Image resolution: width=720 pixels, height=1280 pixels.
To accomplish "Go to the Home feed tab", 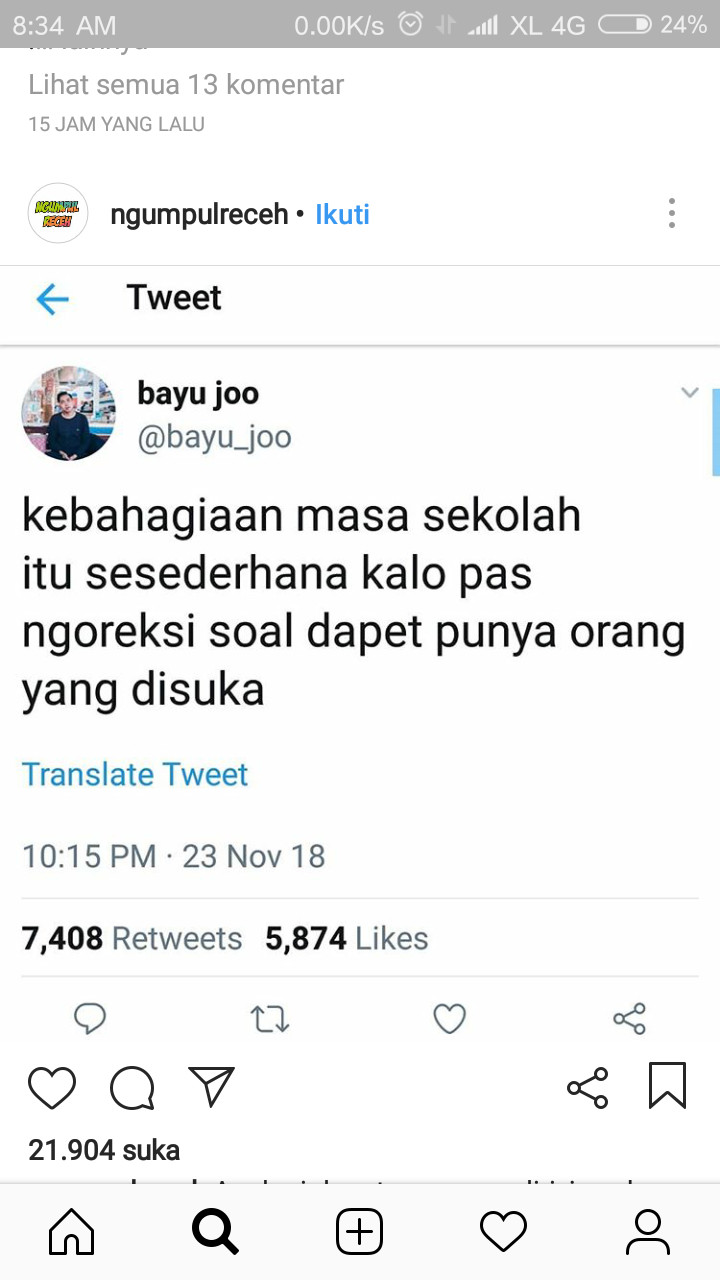I will [72, 1232].
